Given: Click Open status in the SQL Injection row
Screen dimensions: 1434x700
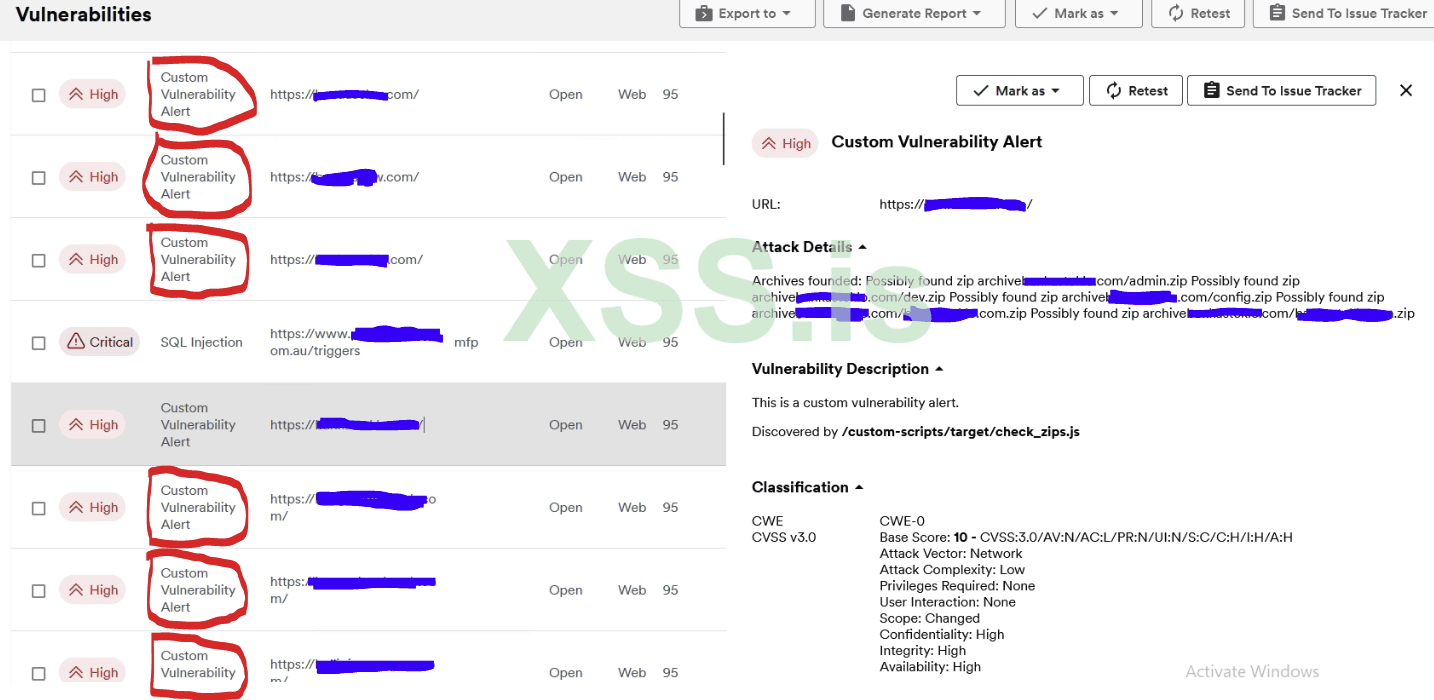Looking at the screenshot, I should [x=566, y=342].
